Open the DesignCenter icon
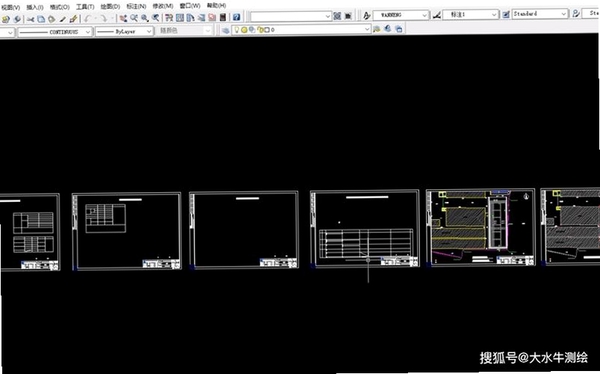600x374 pixels. click(180, 18)
